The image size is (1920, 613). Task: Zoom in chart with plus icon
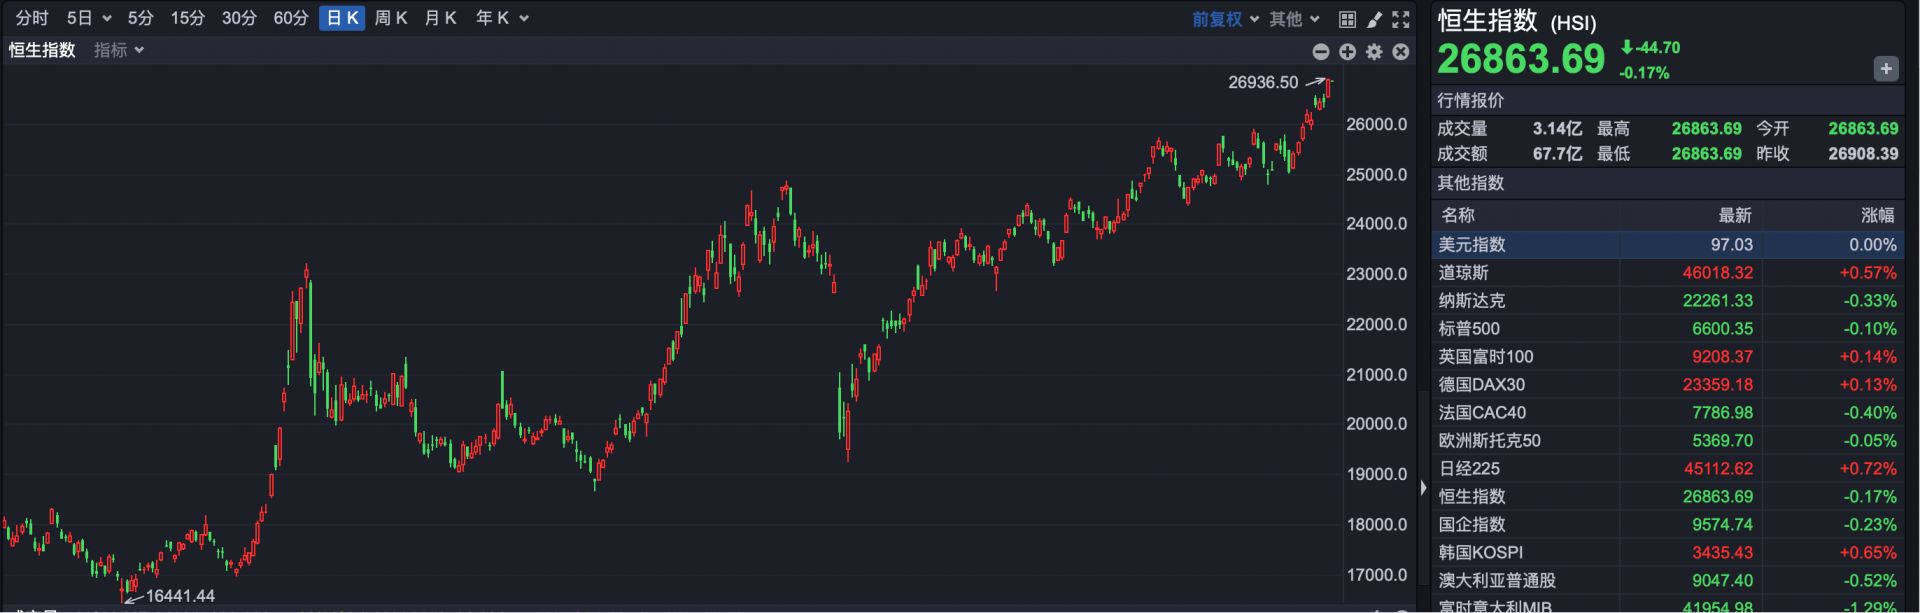tap(1347, 52)
